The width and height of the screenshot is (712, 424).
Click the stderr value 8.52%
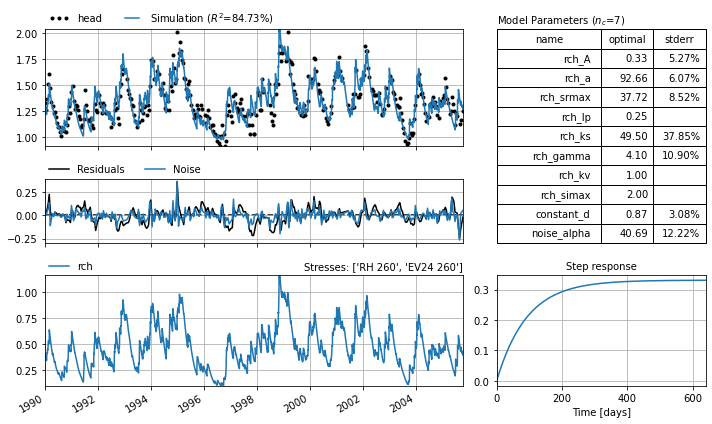point(684,97)
